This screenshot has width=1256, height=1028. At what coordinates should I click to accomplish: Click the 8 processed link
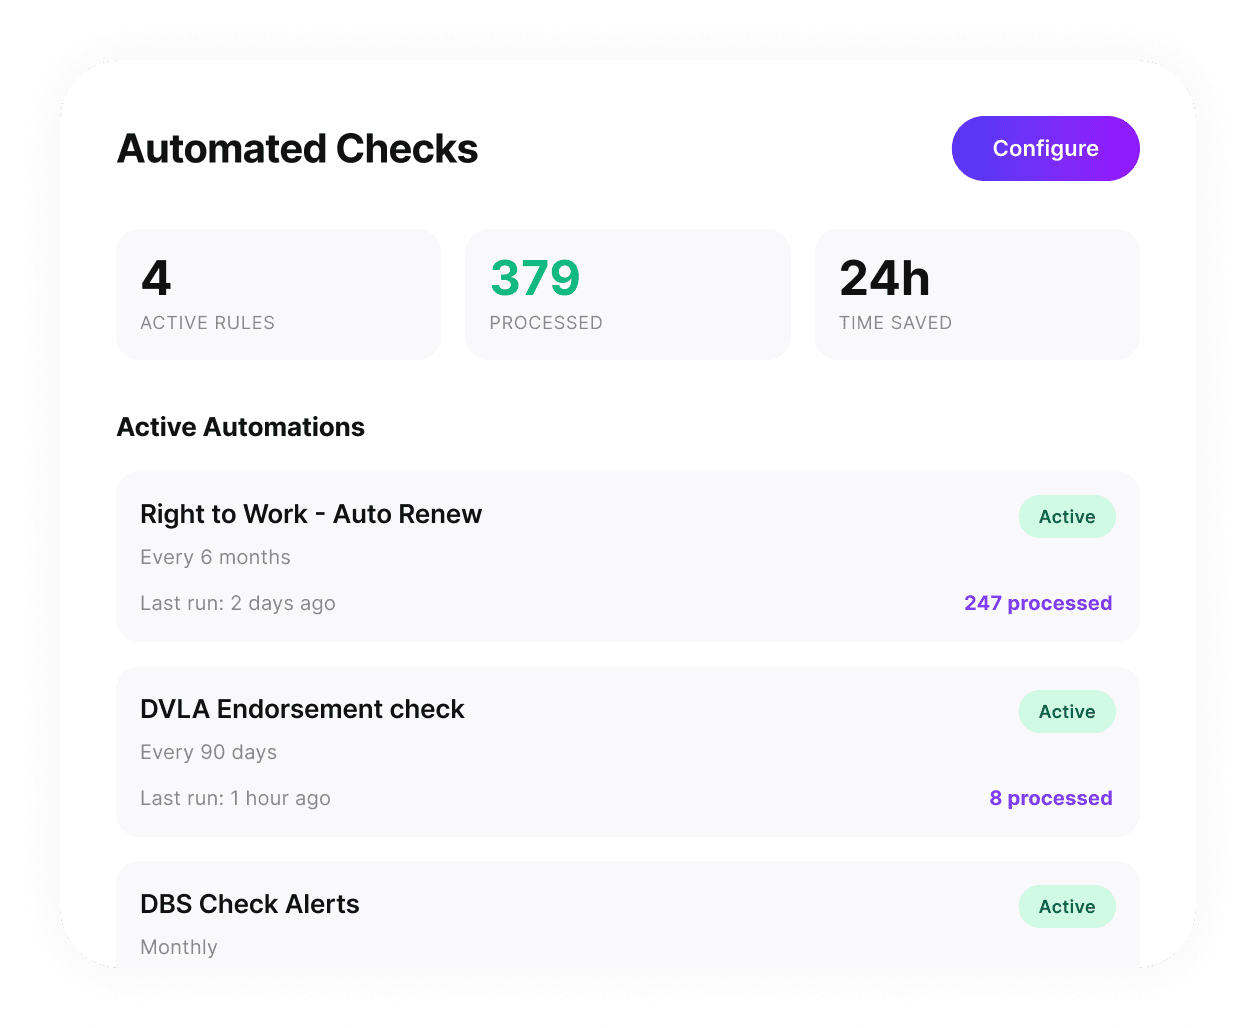pyautogui.click(x=1050, y=798)
